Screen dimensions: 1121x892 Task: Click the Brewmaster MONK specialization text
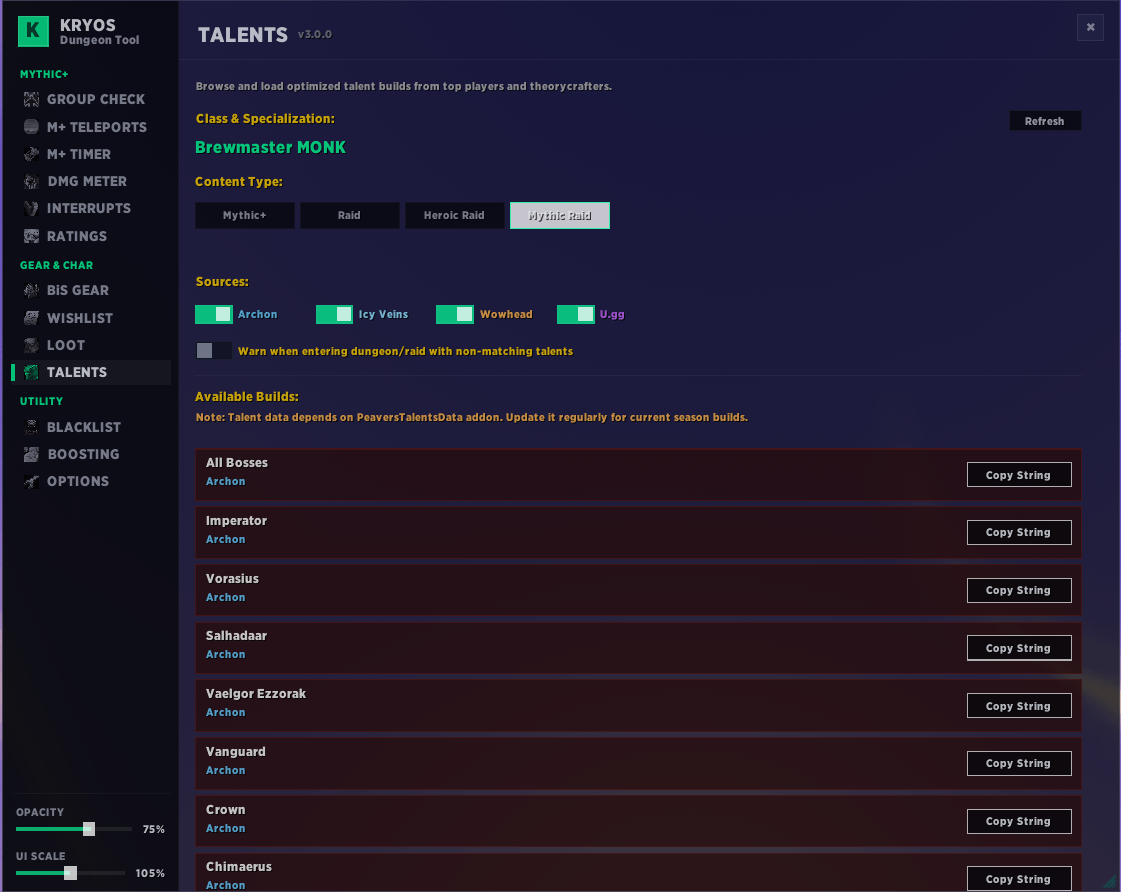[270, 147]
